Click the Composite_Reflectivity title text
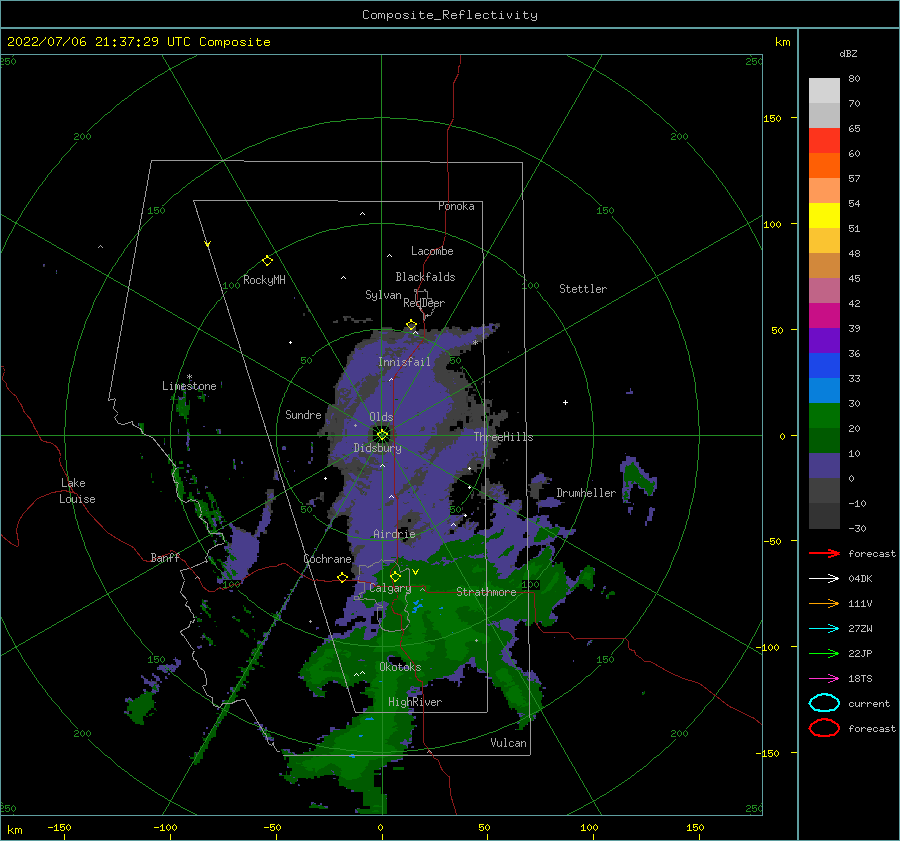The height and width of the screenshot is (841, 900). (x=449, y=15)
